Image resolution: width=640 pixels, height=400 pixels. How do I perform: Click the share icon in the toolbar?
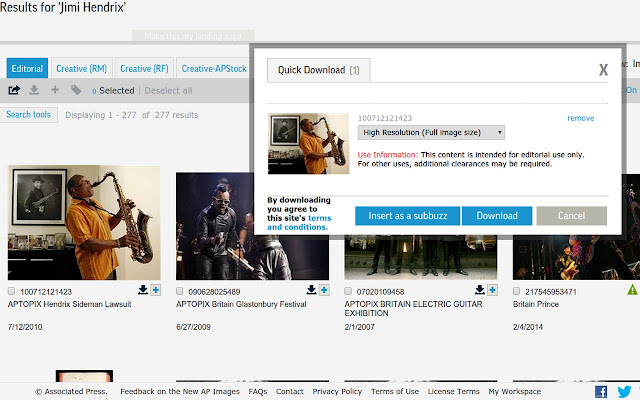click(x=14, y=90)
